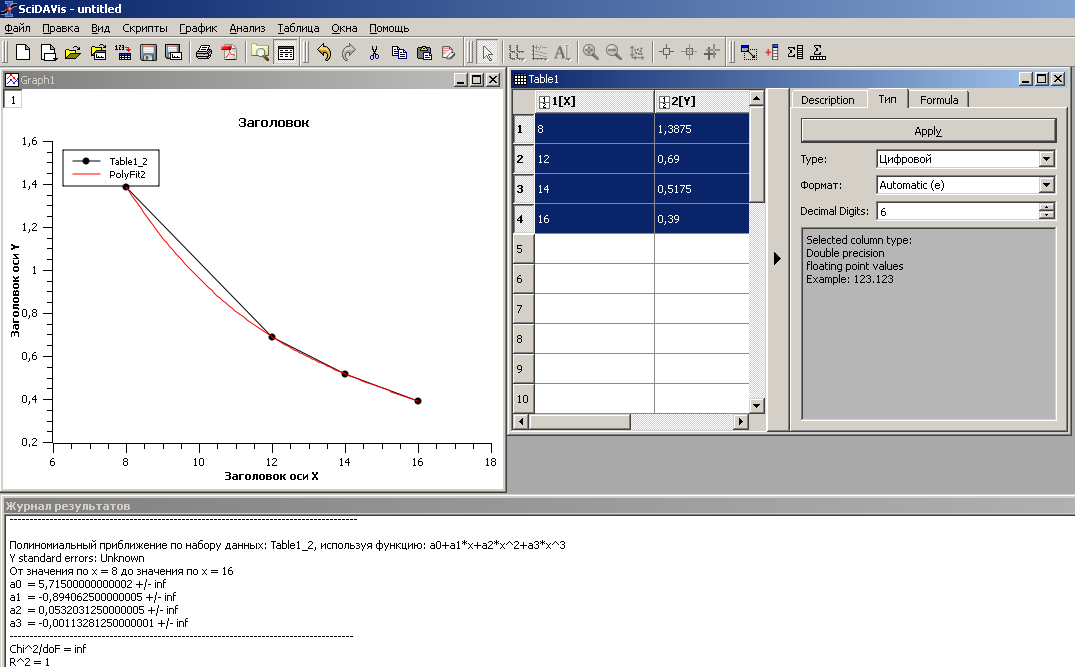Toggle the Project Explorer icon
Viewport: 1075px width, 667px height.
point(260,52)
